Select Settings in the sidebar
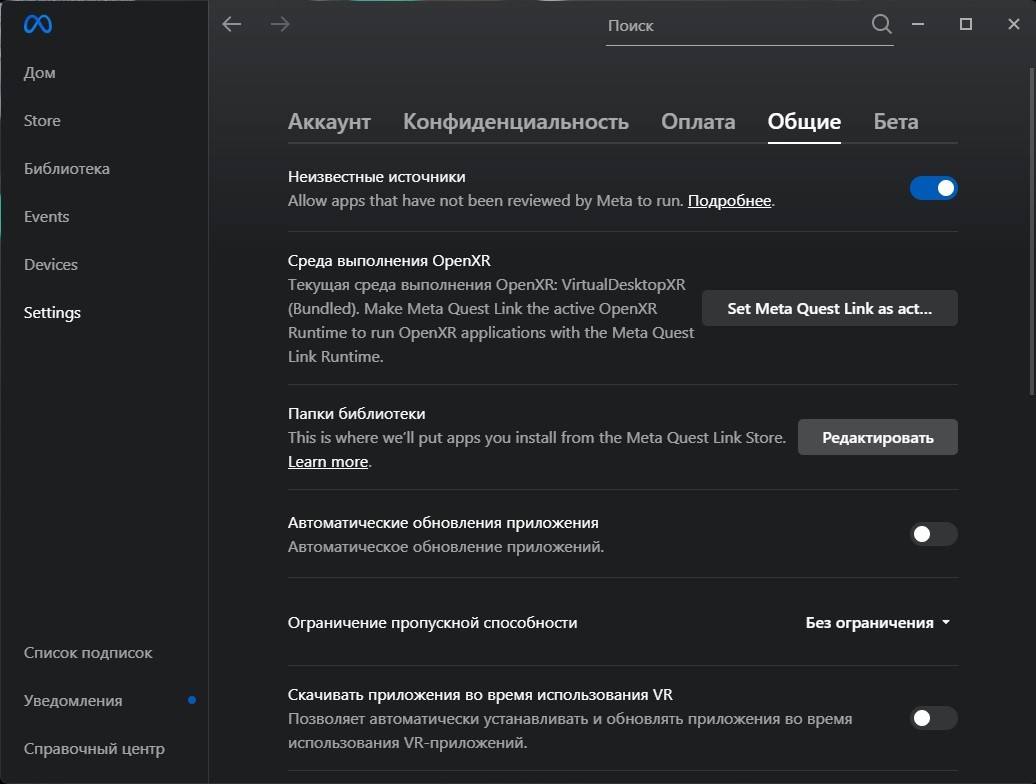 pos(52,312)
